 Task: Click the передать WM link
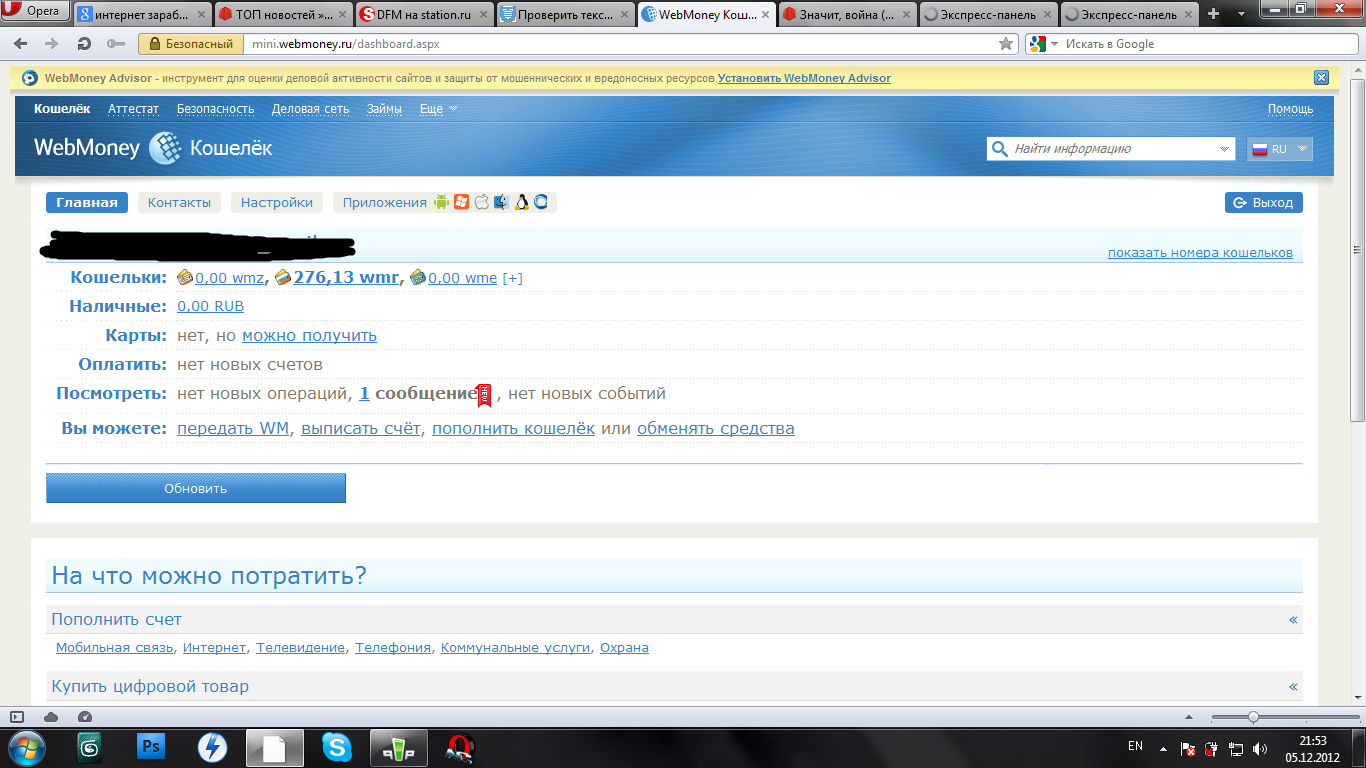click(x=233, y=429)
